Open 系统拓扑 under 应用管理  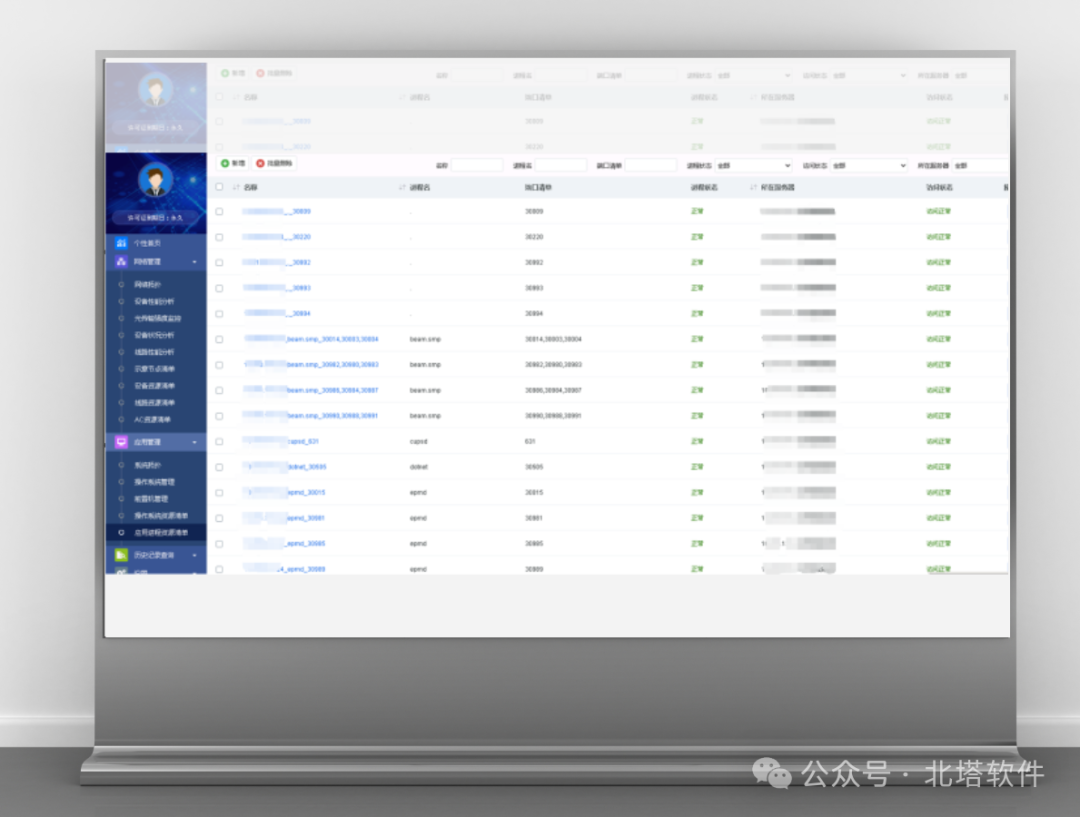point(147,465)
